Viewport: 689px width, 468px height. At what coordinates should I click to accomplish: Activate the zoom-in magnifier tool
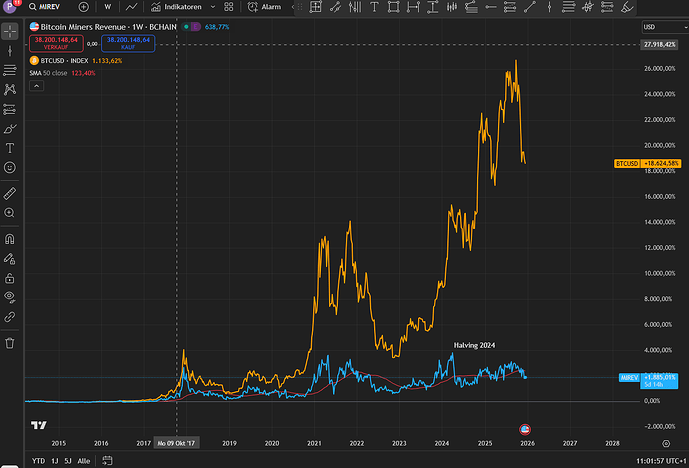[x=10, y=213]
